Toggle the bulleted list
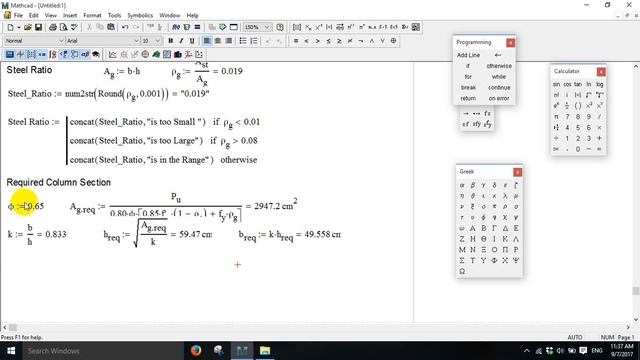The width and height of the screenshot is (640, 360). [243, 41]
